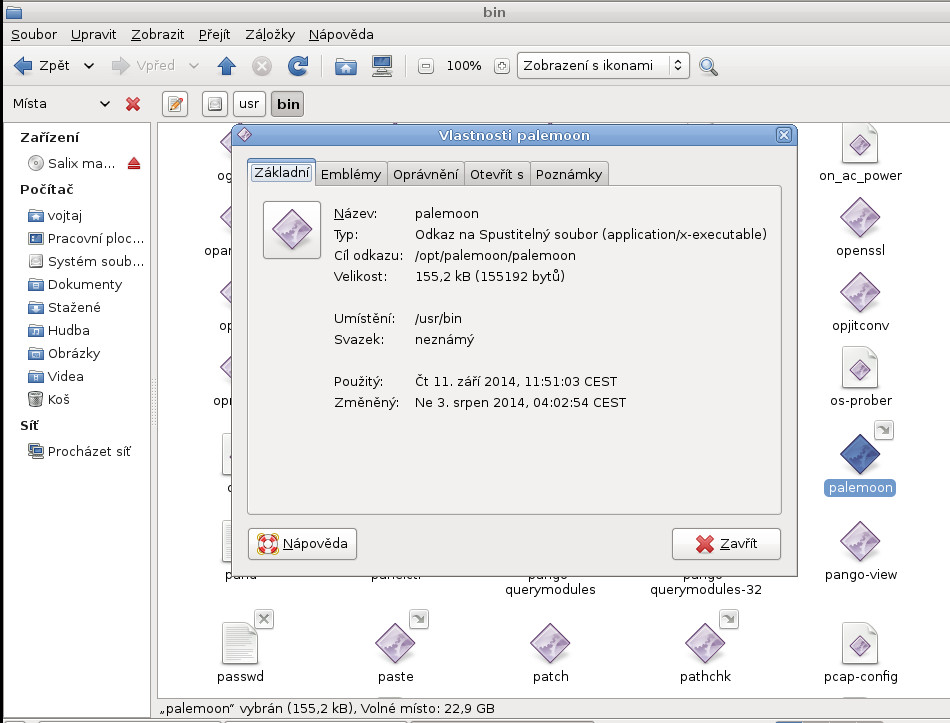Click the magnifier search icon

708,66
